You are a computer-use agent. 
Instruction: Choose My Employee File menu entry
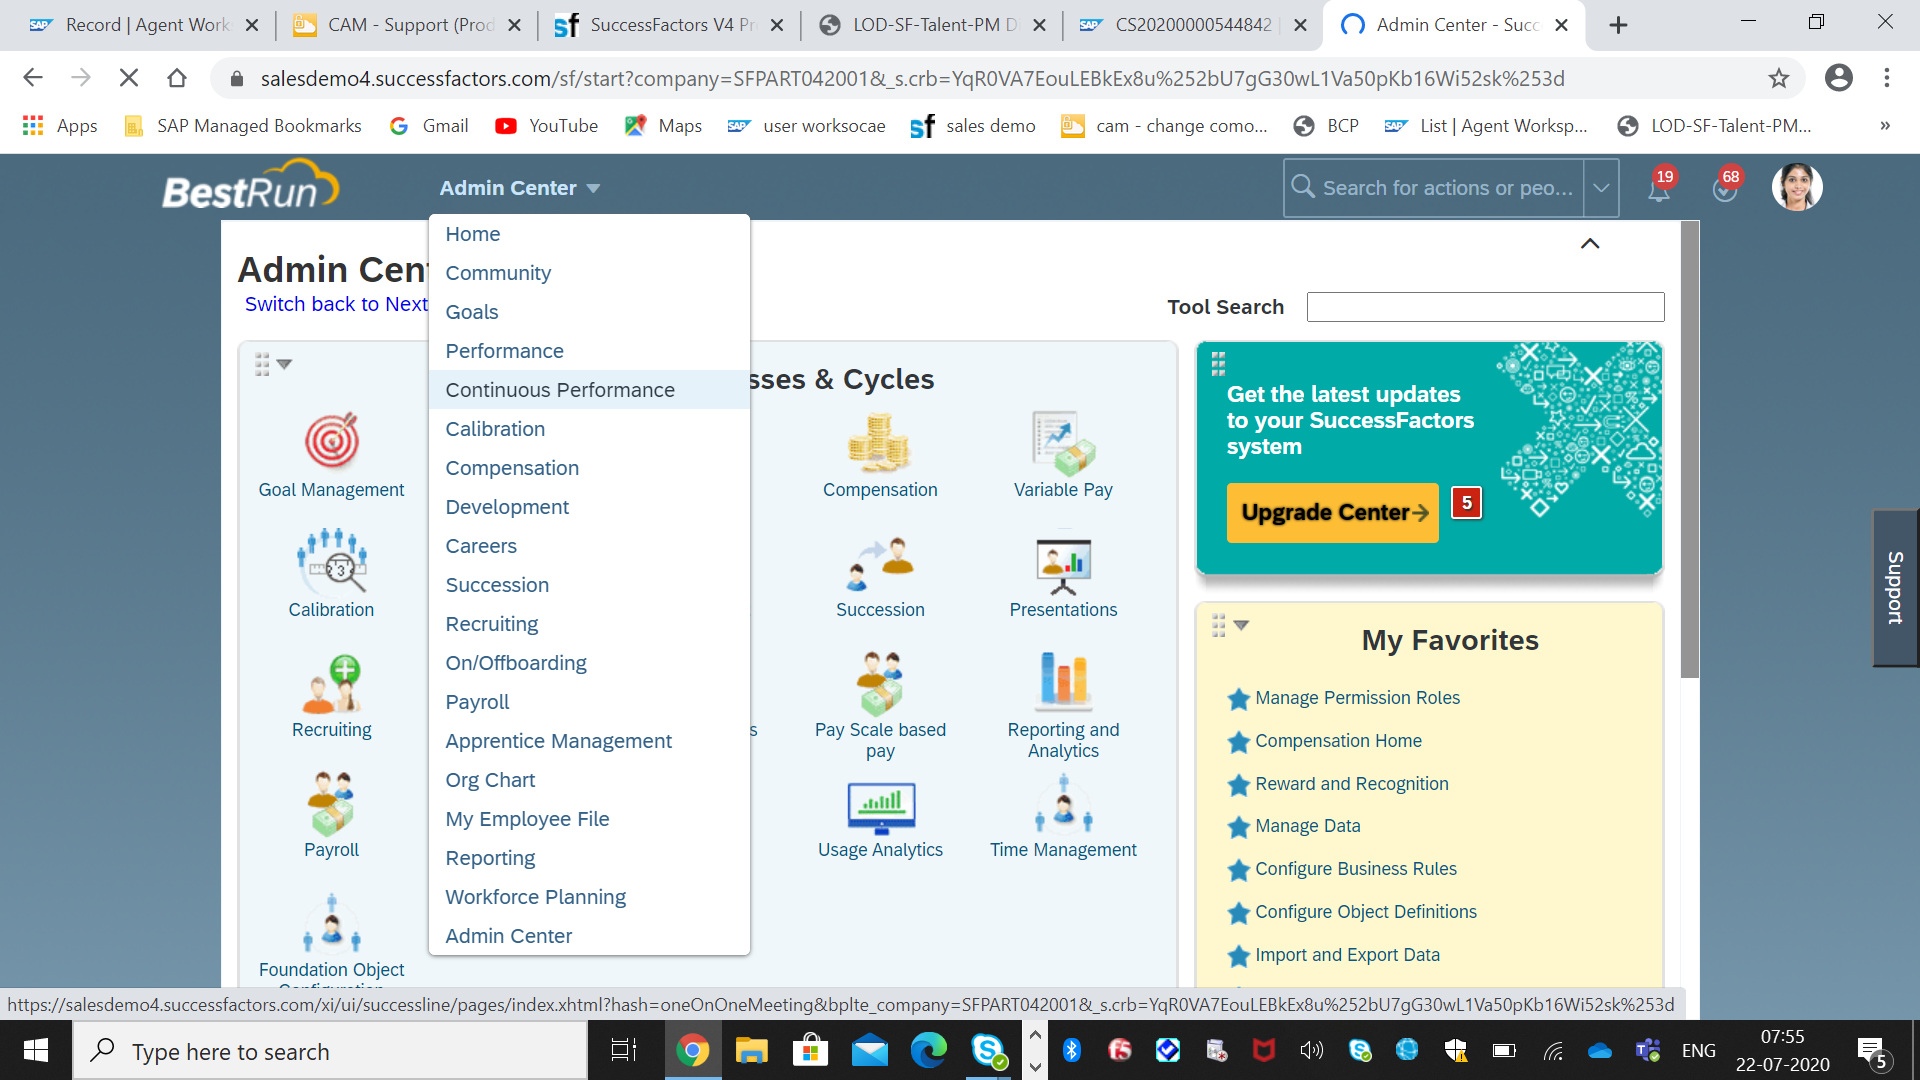pos(589,819)
